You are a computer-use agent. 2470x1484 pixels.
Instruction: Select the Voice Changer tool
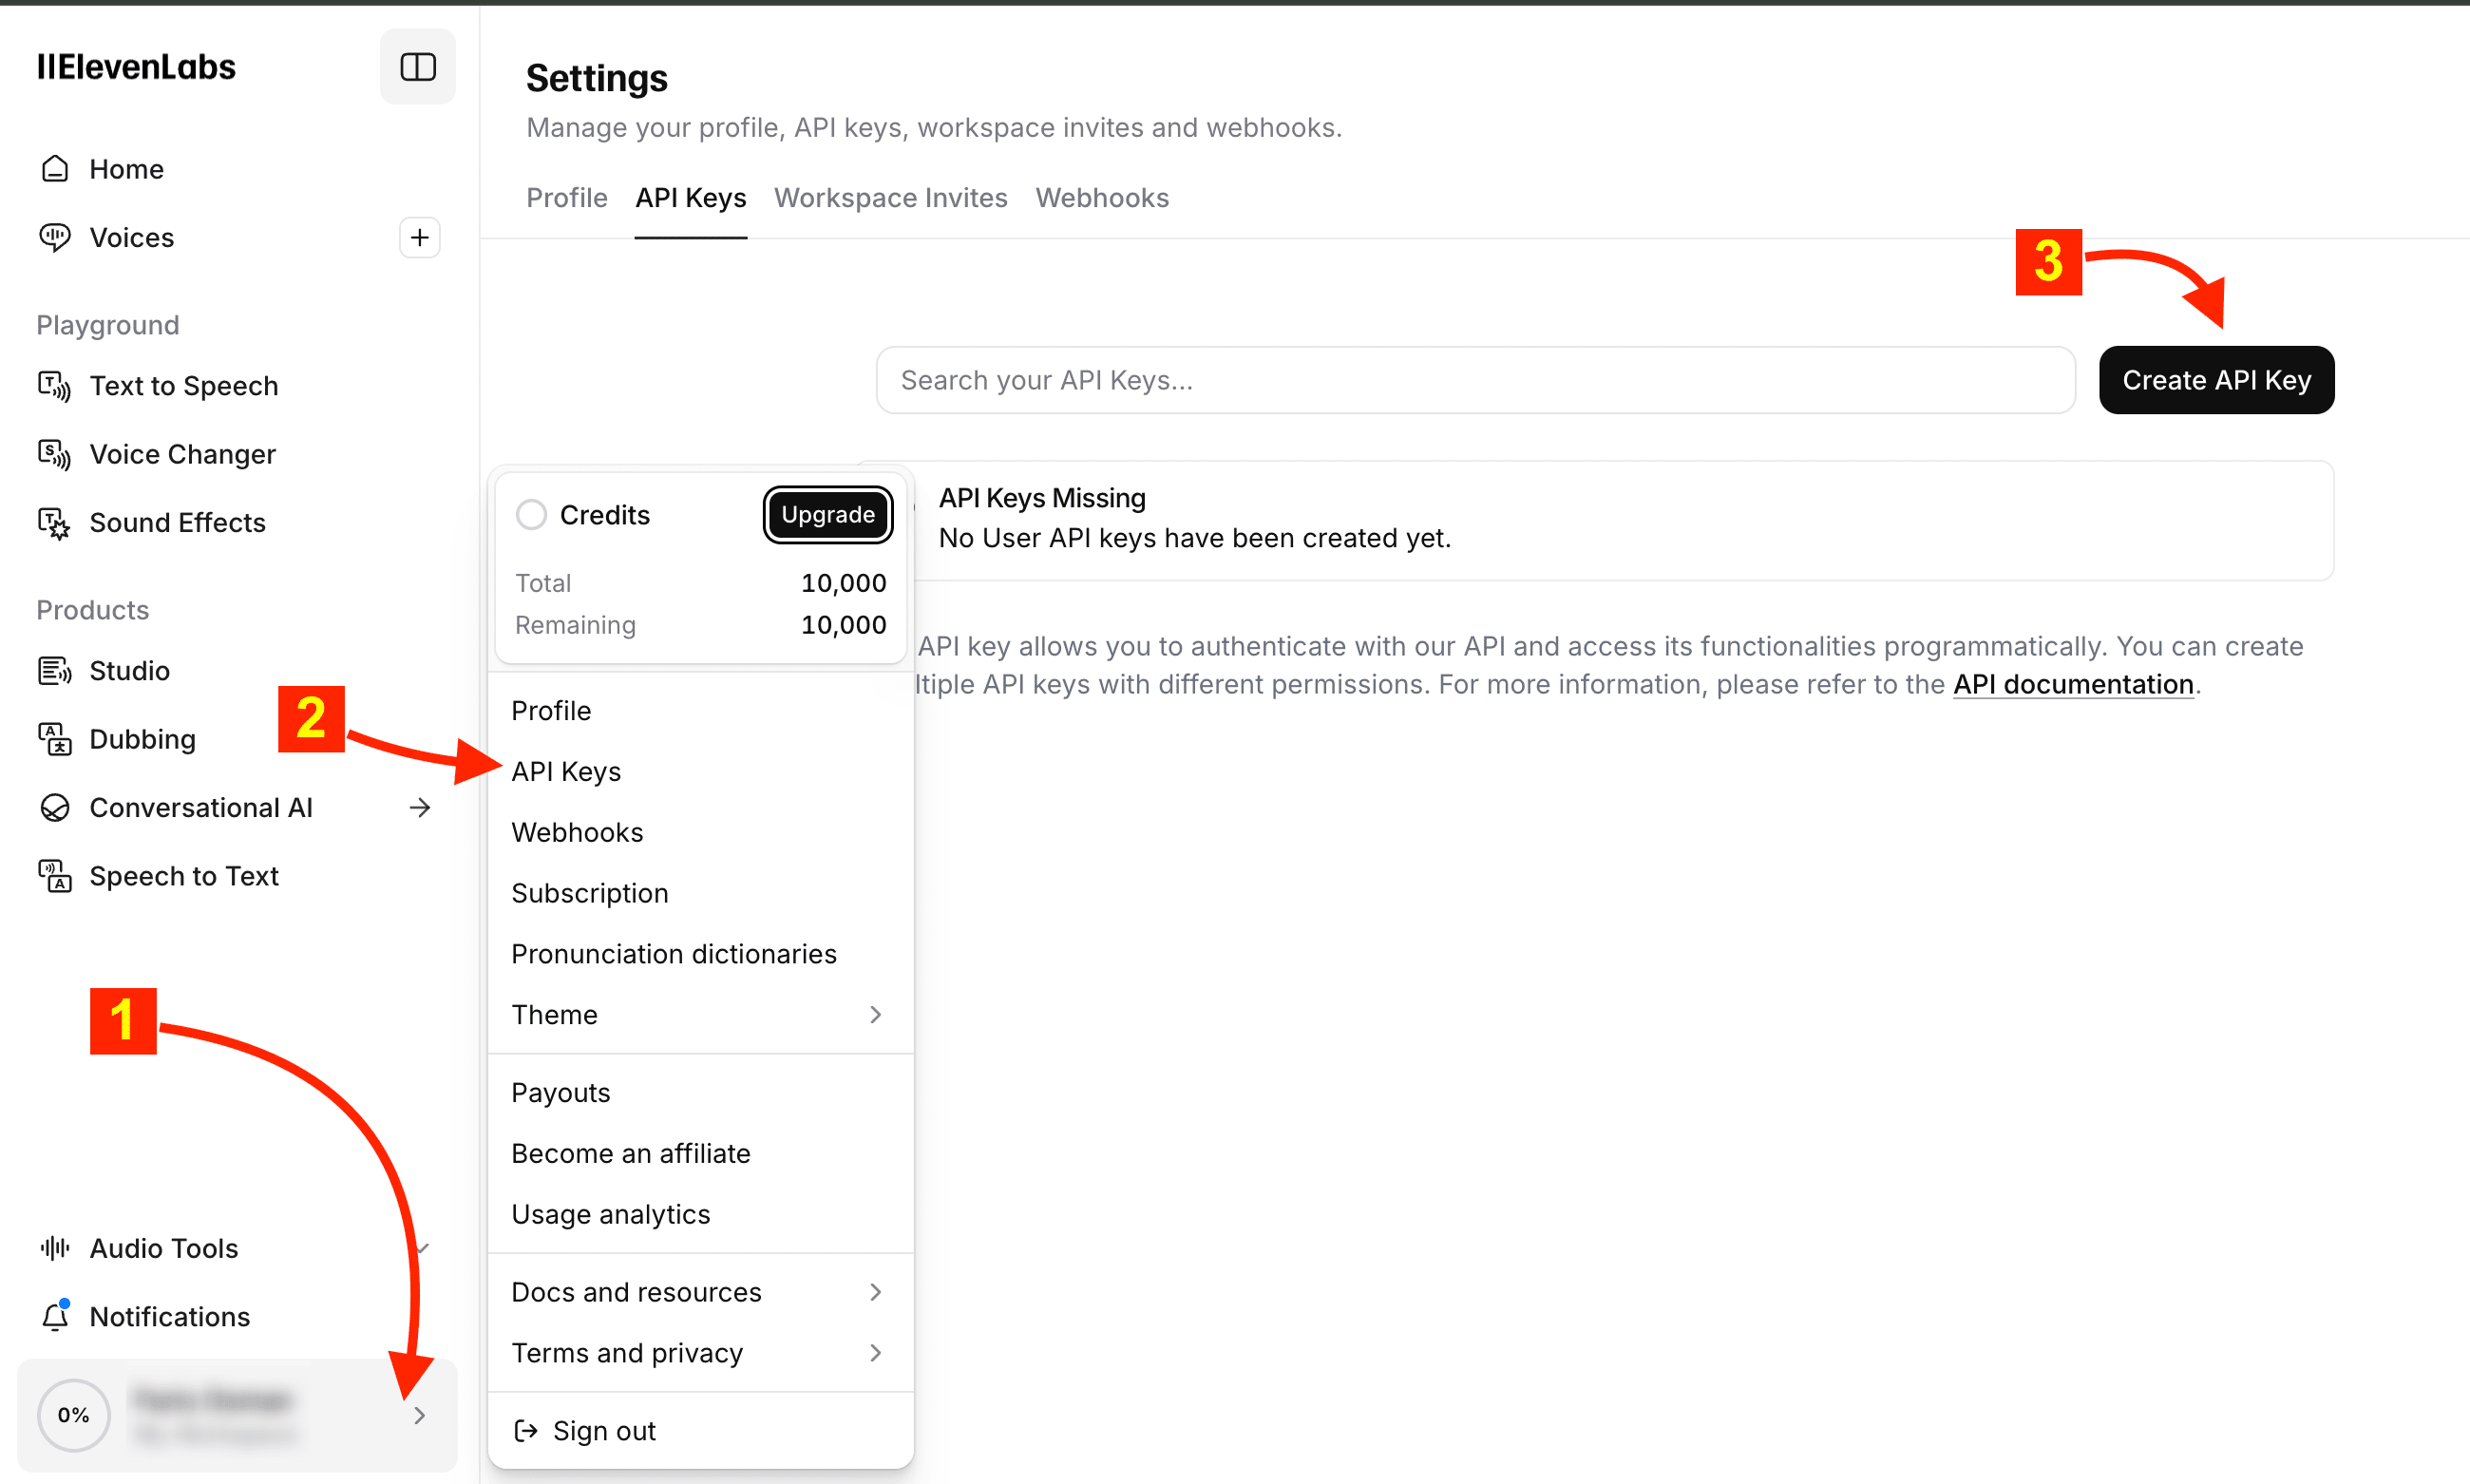point(182,454)
